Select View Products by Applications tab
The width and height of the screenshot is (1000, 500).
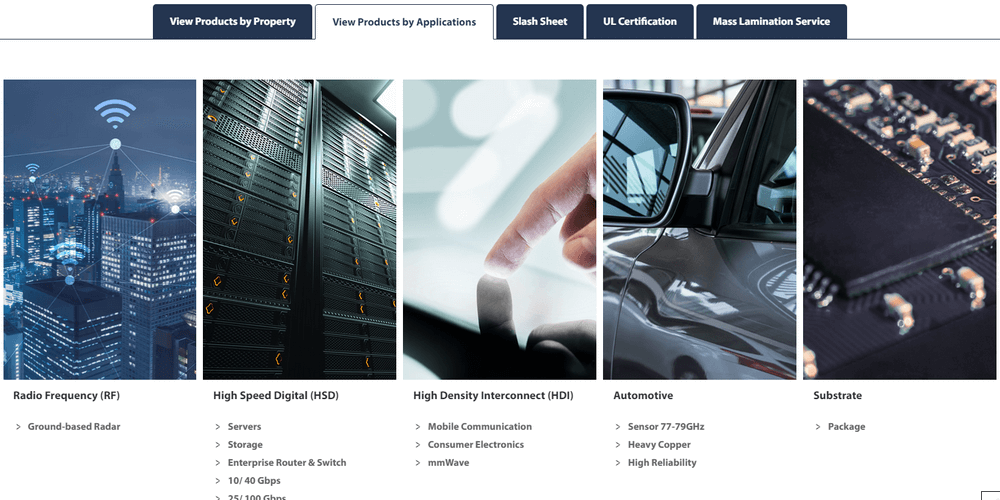click(x=404, y=22)
